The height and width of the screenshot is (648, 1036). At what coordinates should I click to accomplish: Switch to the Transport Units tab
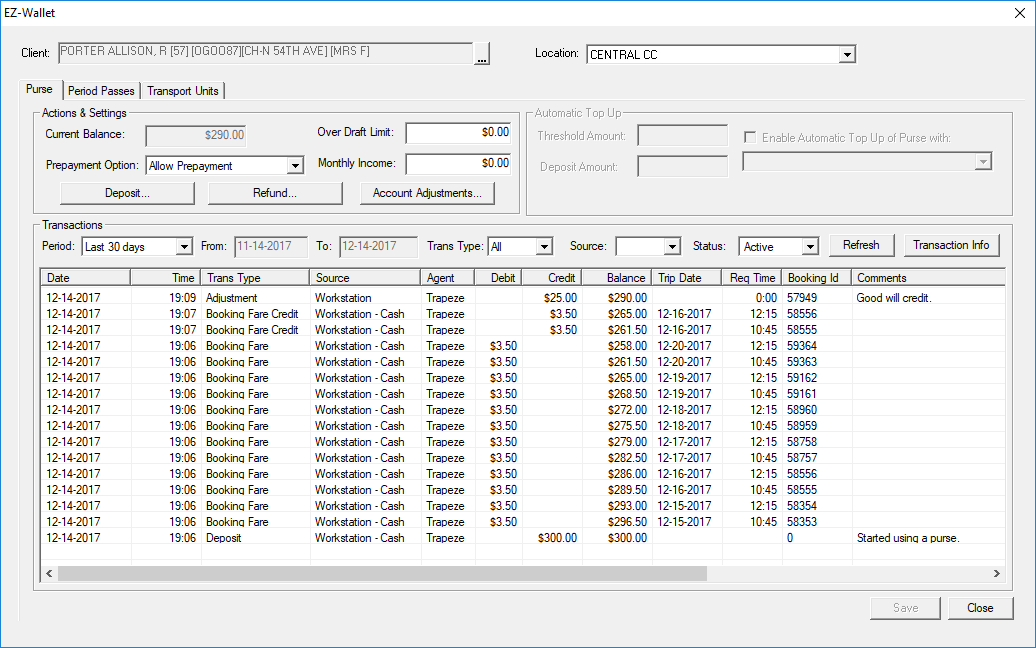click(183, 90)
